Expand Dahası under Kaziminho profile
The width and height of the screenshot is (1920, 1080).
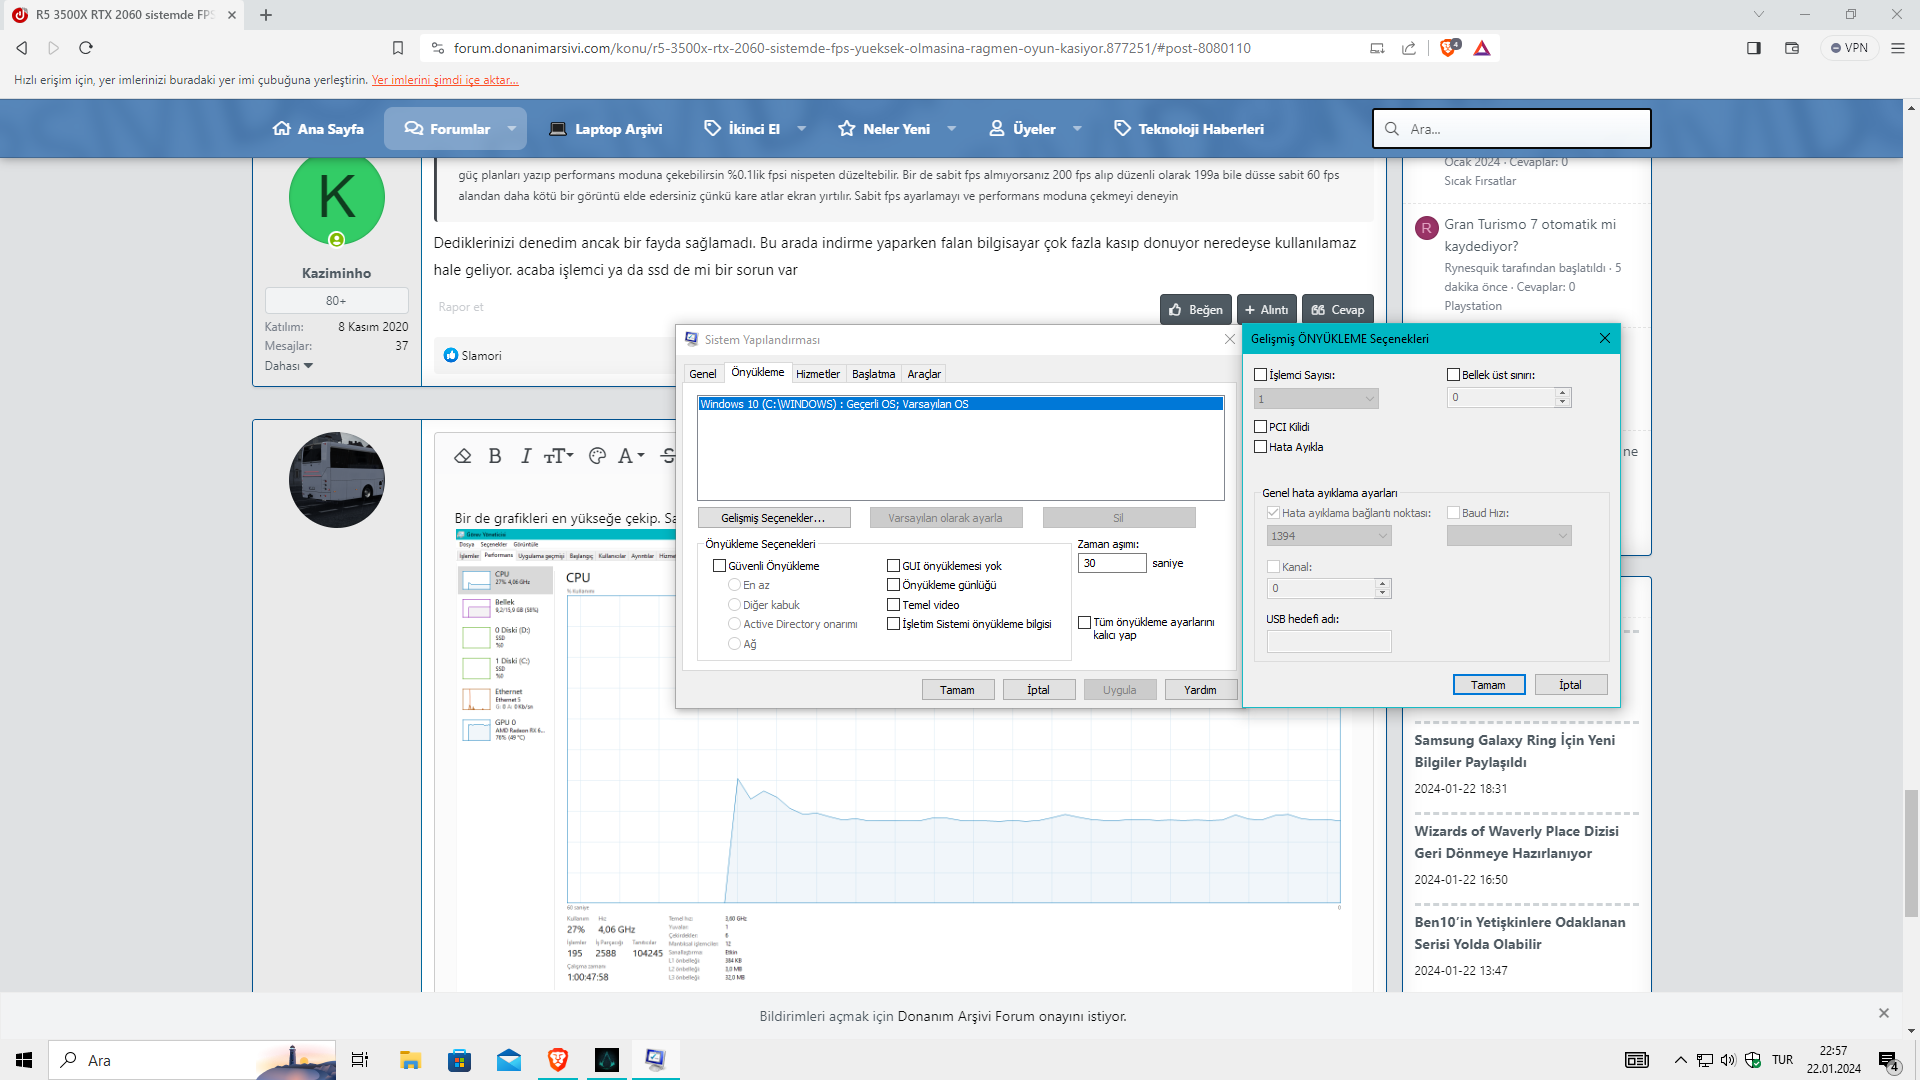[289, 366]
